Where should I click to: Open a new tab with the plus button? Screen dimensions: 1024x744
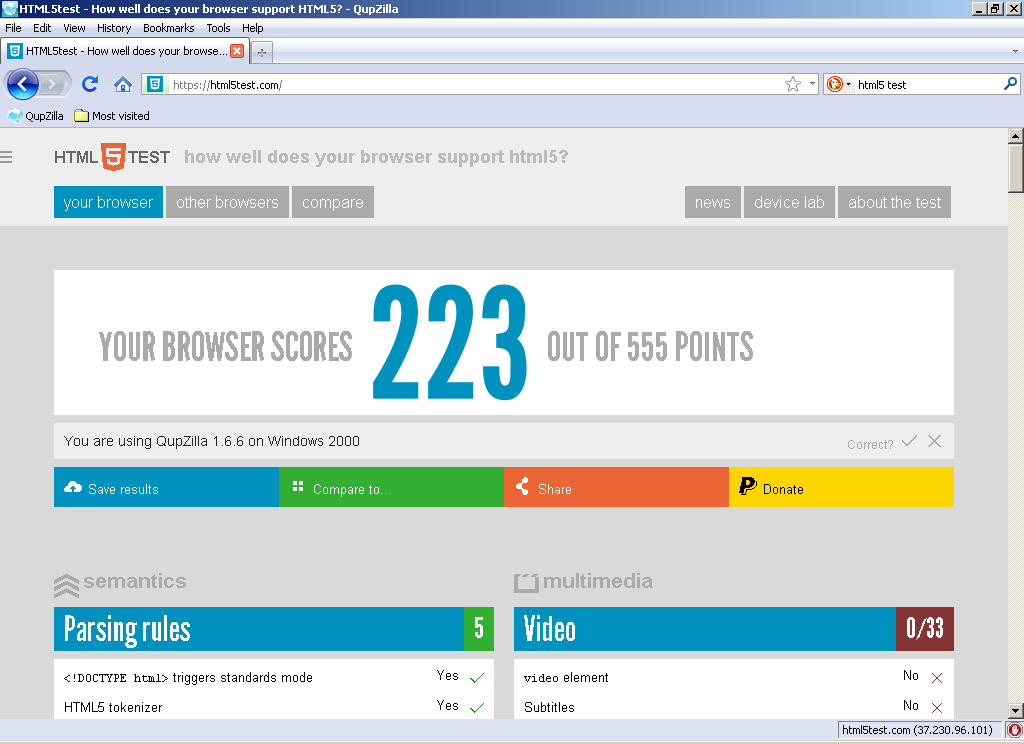pyautogui.click(x=262, y=53)
